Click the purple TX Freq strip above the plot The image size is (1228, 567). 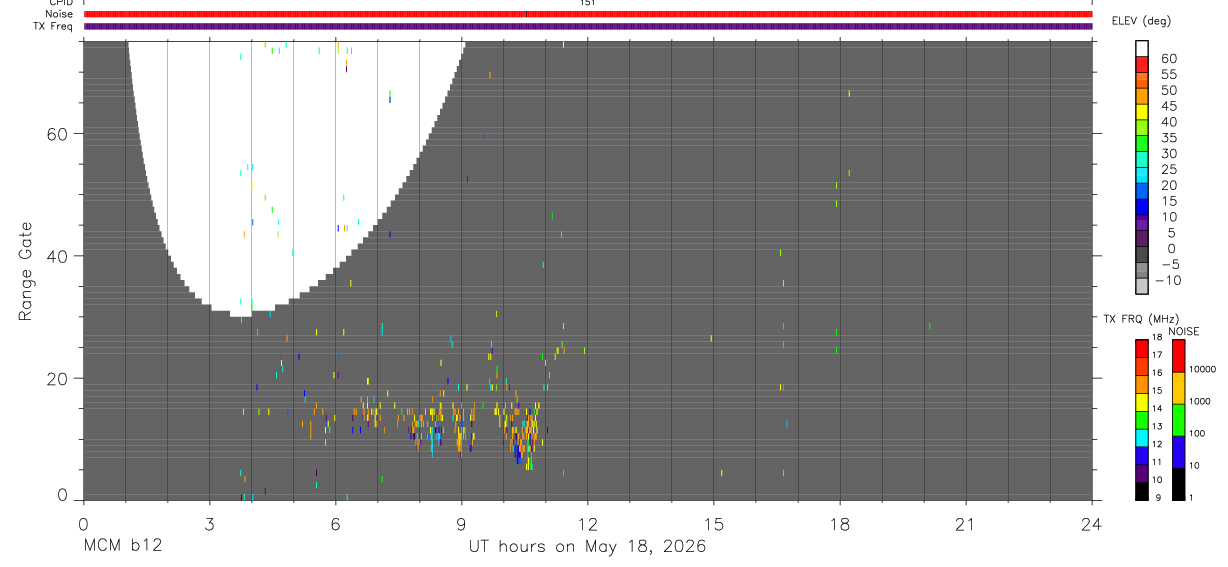click(587, 26)
